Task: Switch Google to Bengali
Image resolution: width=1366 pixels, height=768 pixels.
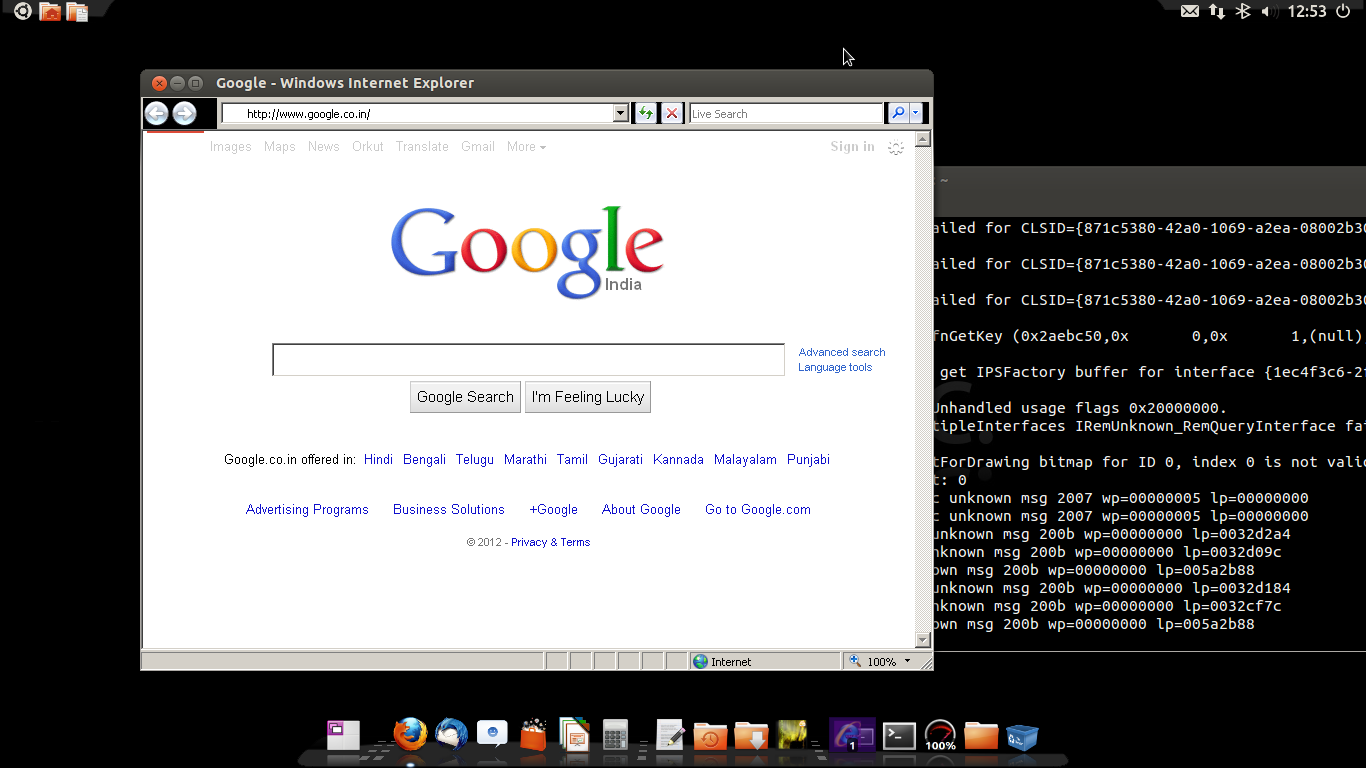Action: point(424,460)
